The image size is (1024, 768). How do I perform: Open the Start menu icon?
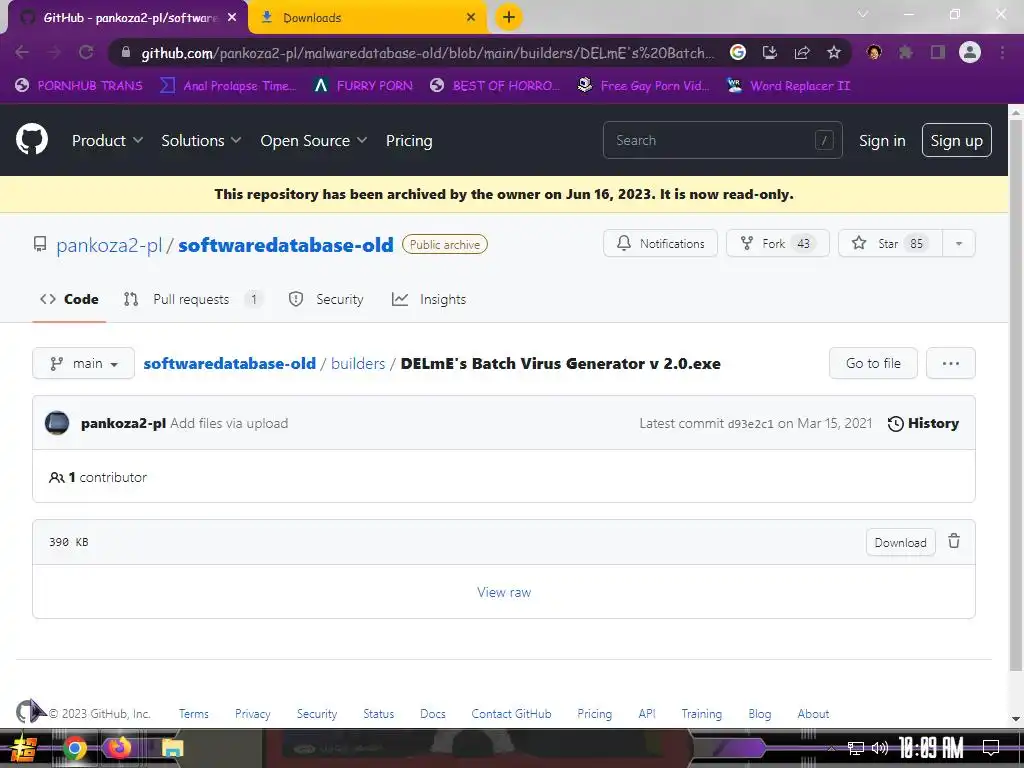(x=24, y=748)
